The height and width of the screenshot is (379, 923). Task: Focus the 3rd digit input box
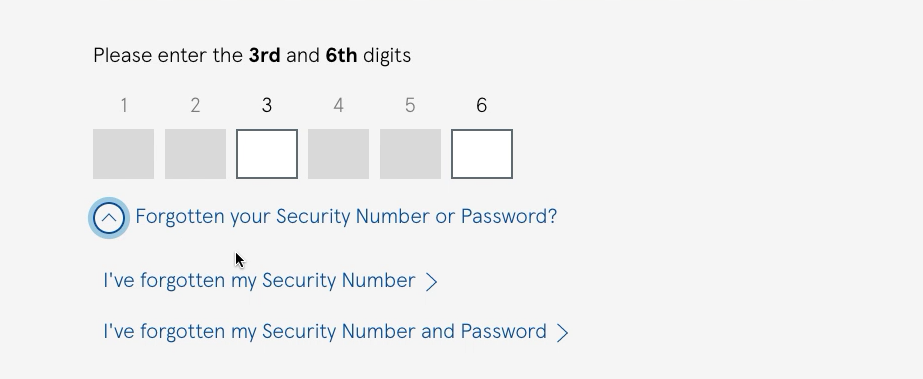[x=267, y=154]
